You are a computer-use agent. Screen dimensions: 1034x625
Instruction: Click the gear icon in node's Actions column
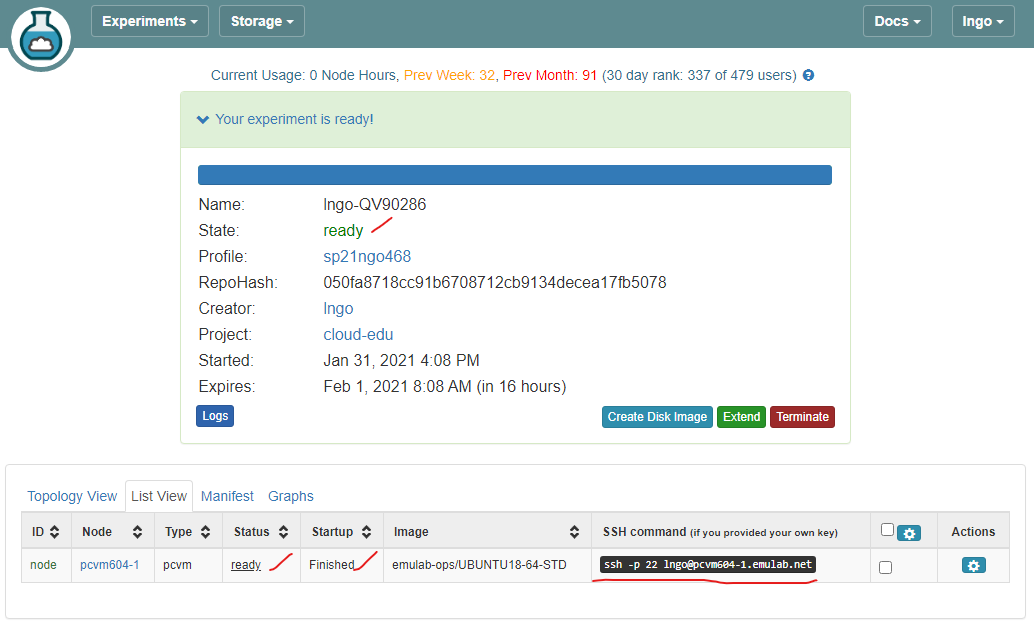972,565
